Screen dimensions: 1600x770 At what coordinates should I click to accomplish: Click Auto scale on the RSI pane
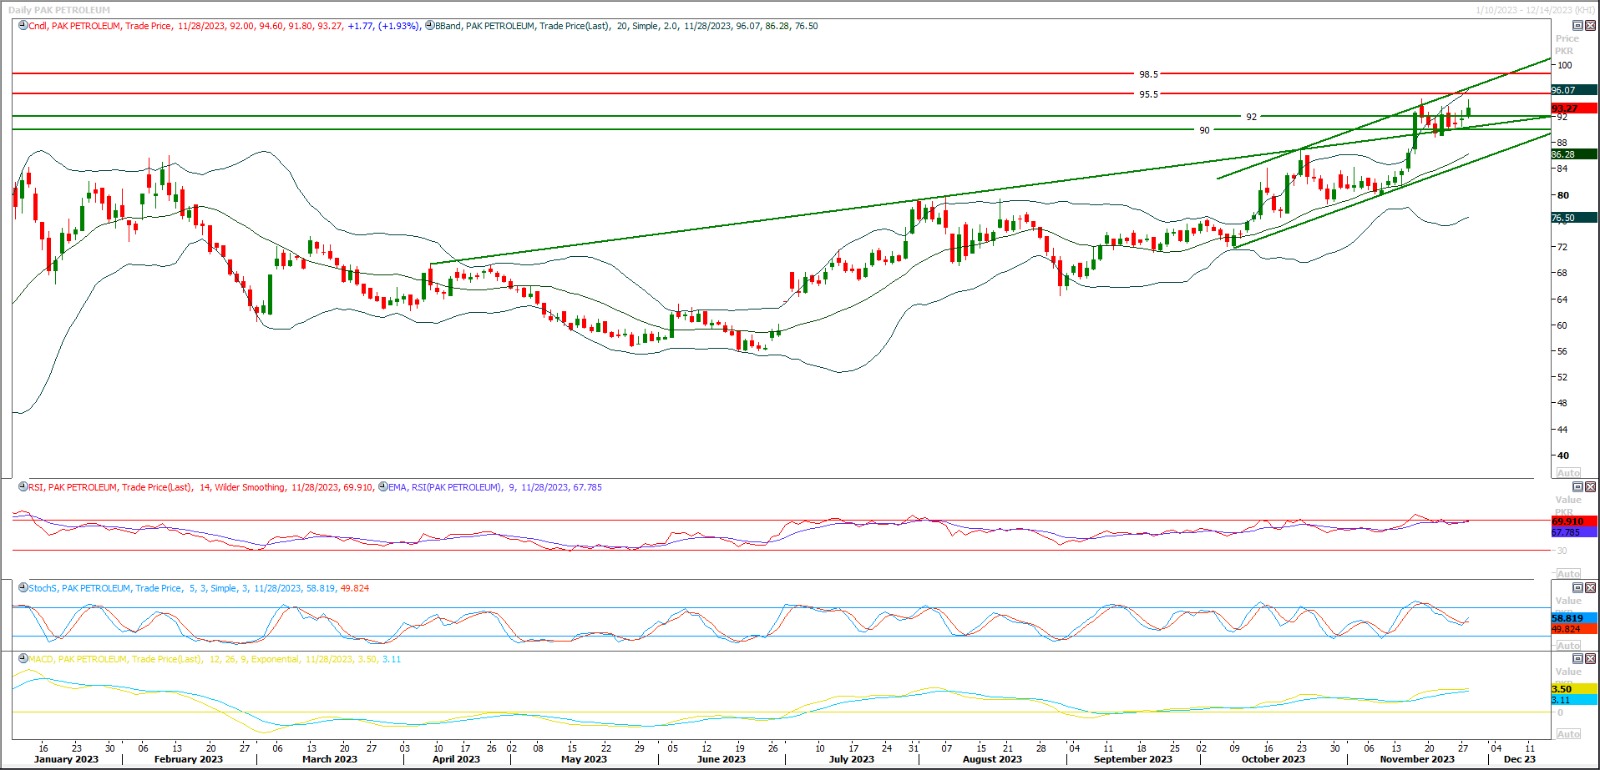(1568, 574)
